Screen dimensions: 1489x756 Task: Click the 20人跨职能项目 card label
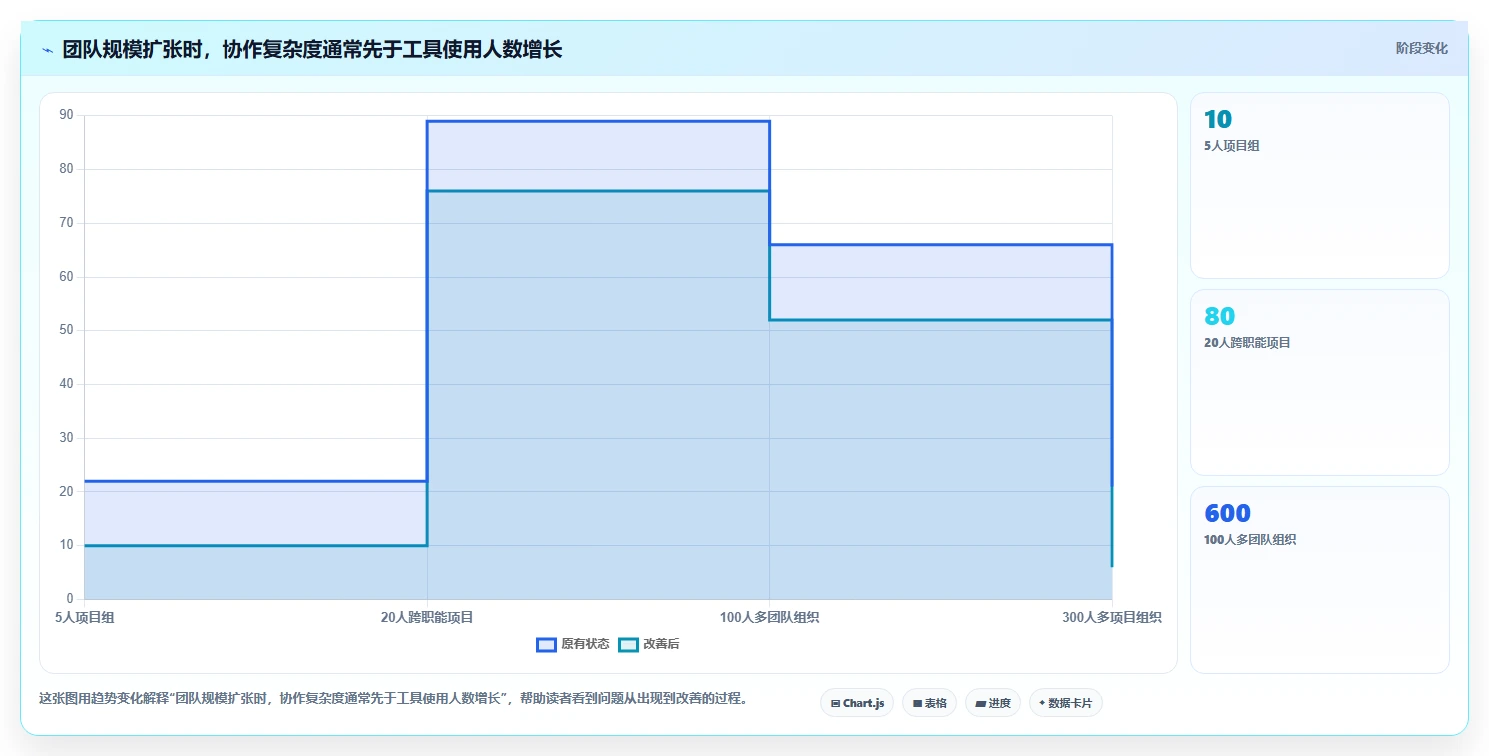click(1247, 343)
